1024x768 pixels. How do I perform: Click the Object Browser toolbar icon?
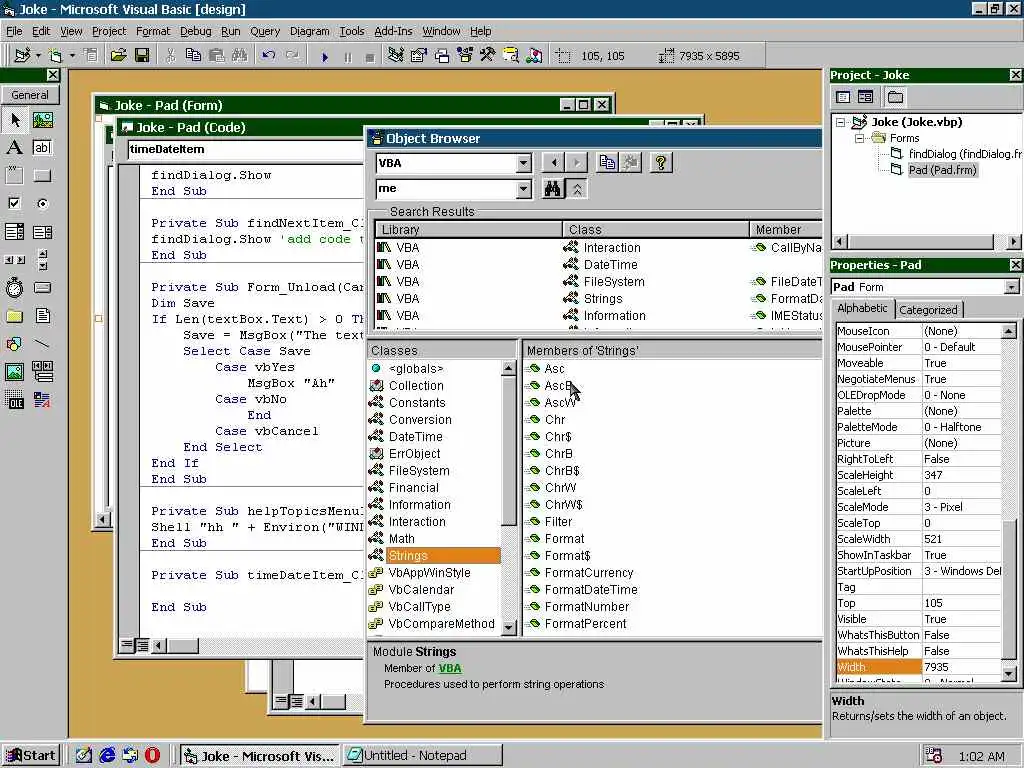(465, 56)
